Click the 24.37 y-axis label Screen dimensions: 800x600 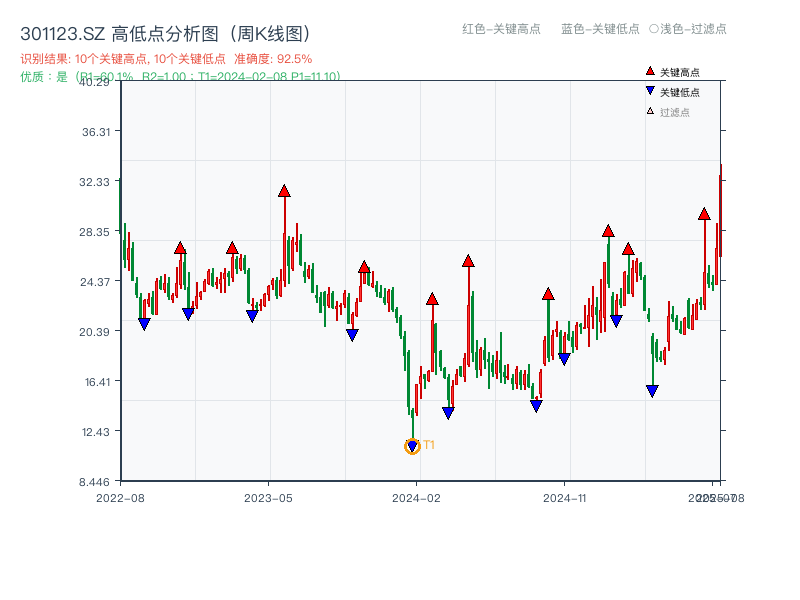tap(95, 282)
